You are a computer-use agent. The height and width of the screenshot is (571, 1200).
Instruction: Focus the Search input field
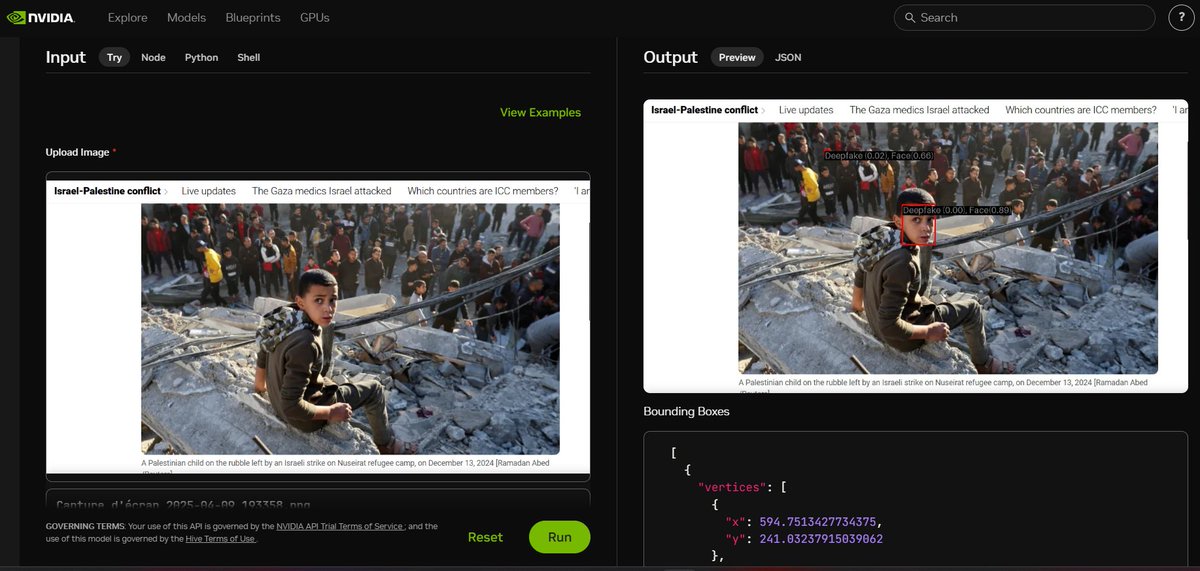point(1025,18)
